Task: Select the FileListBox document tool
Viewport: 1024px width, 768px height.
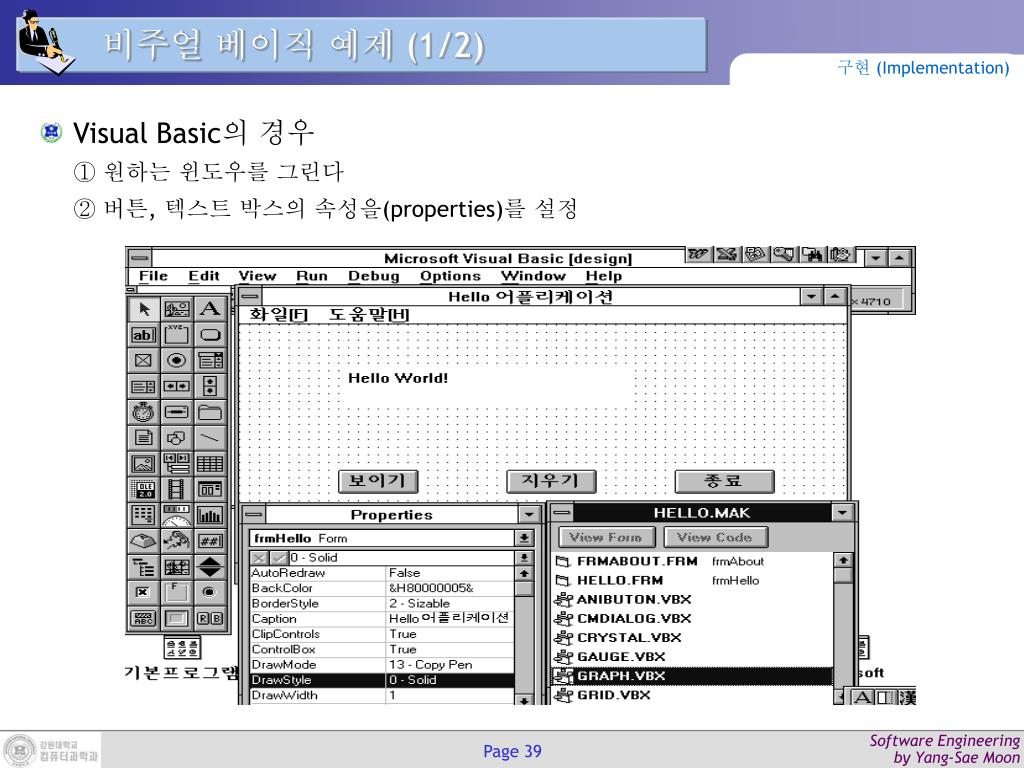Action: pyautogui.click(x=144, y=438)
